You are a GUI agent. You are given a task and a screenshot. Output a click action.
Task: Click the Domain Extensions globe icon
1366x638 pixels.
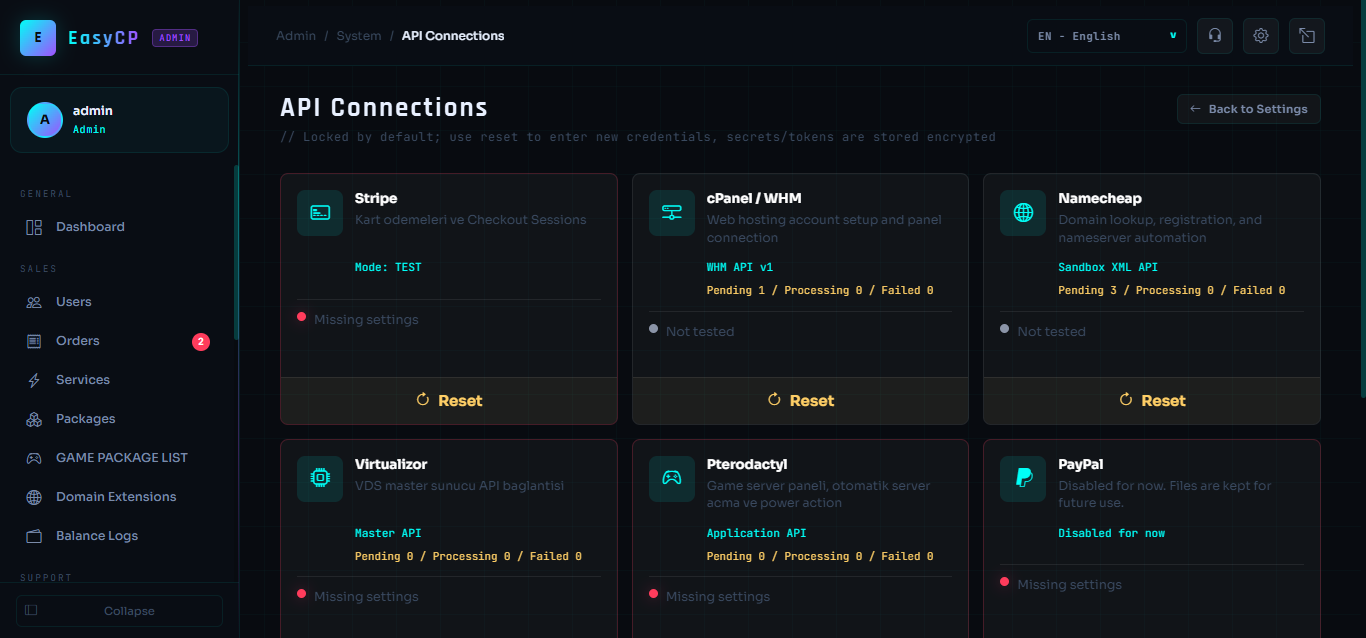pos(34,497)
